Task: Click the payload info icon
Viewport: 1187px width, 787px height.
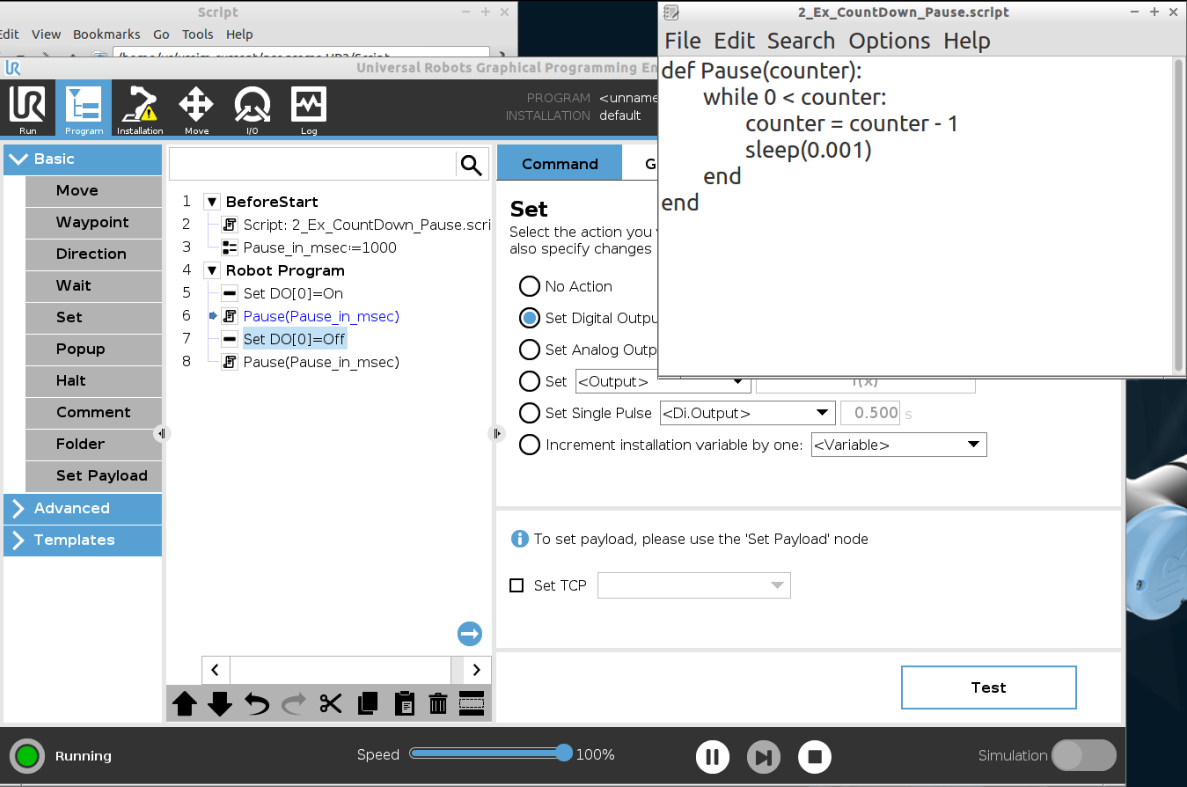Action: click(x=519, y=539)
